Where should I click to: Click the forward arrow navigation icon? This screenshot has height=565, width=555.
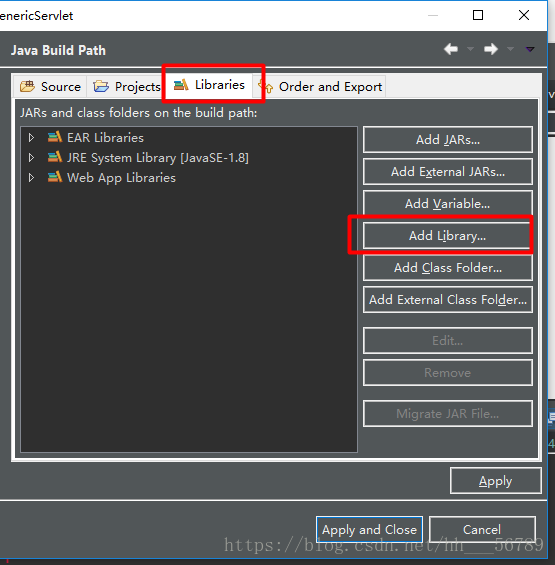click(491, 49)
